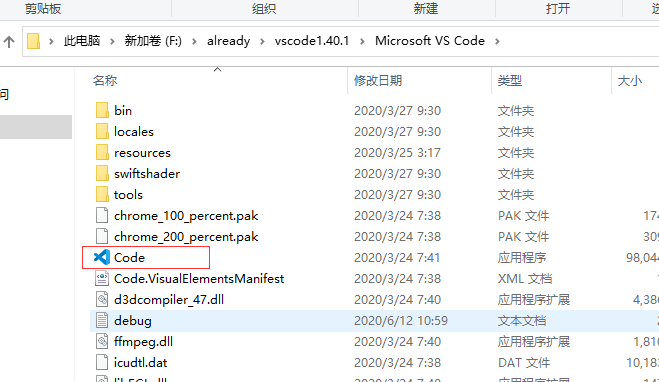659x382 pixels.
Task: Select the swiftshader folder icon
Action: coord(102,174)
